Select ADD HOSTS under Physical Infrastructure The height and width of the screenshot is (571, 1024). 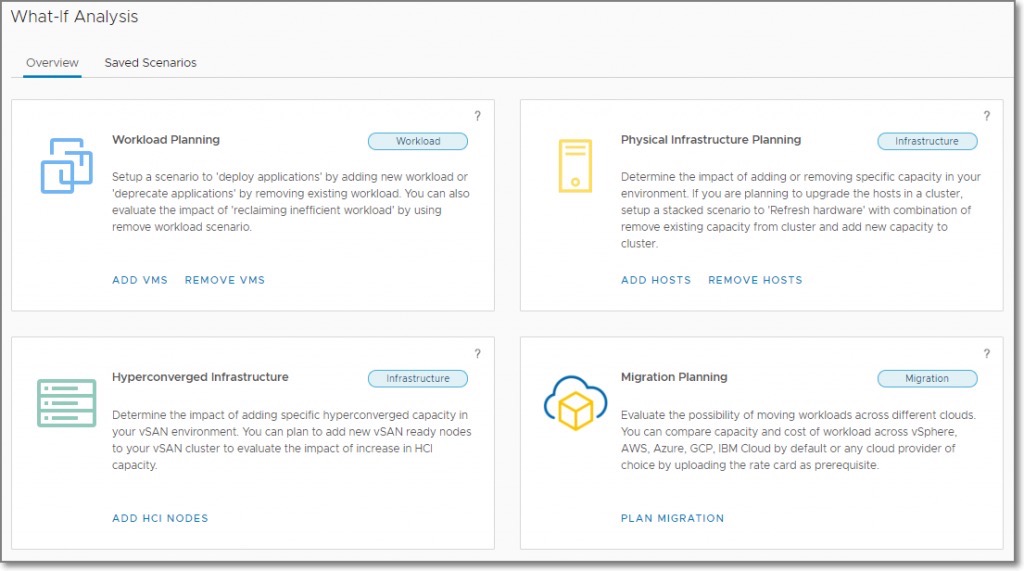(x=656, y=280)
